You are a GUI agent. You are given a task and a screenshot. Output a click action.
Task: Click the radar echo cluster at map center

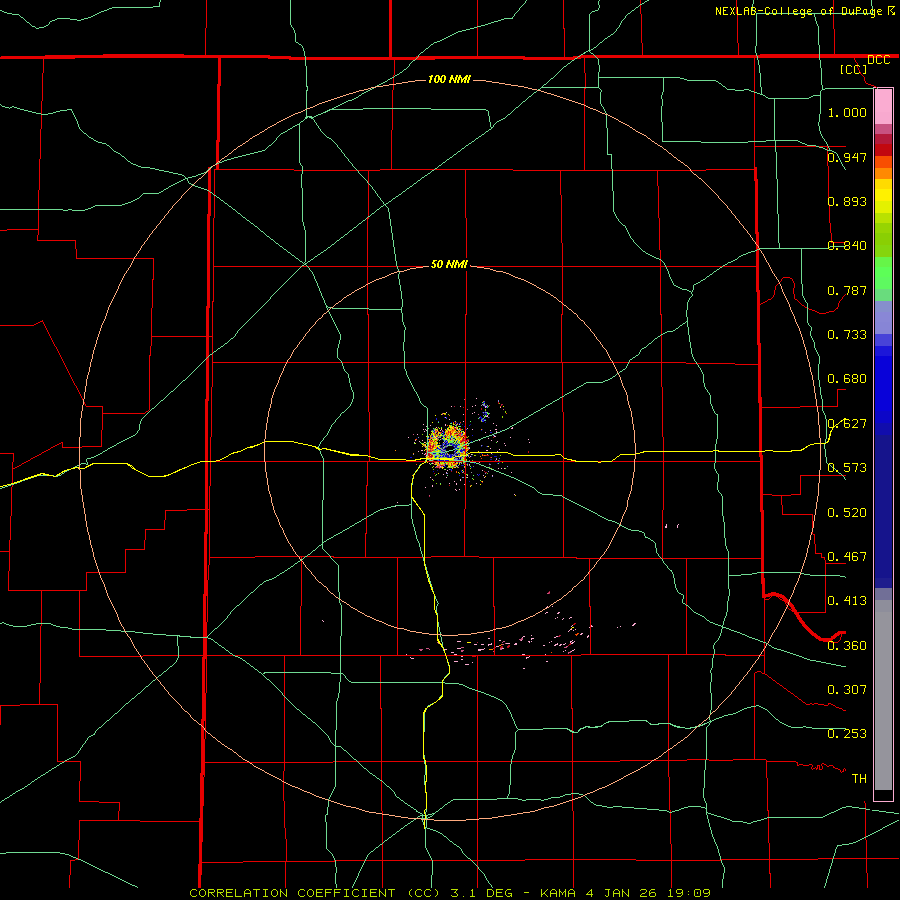[x=448, y=447]
